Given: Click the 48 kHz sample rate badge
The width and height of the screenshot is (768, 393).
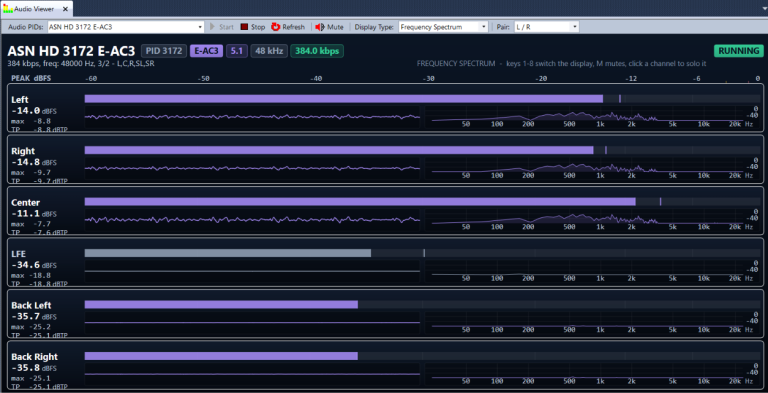Looking at the screenshot, I should (269, 51).
